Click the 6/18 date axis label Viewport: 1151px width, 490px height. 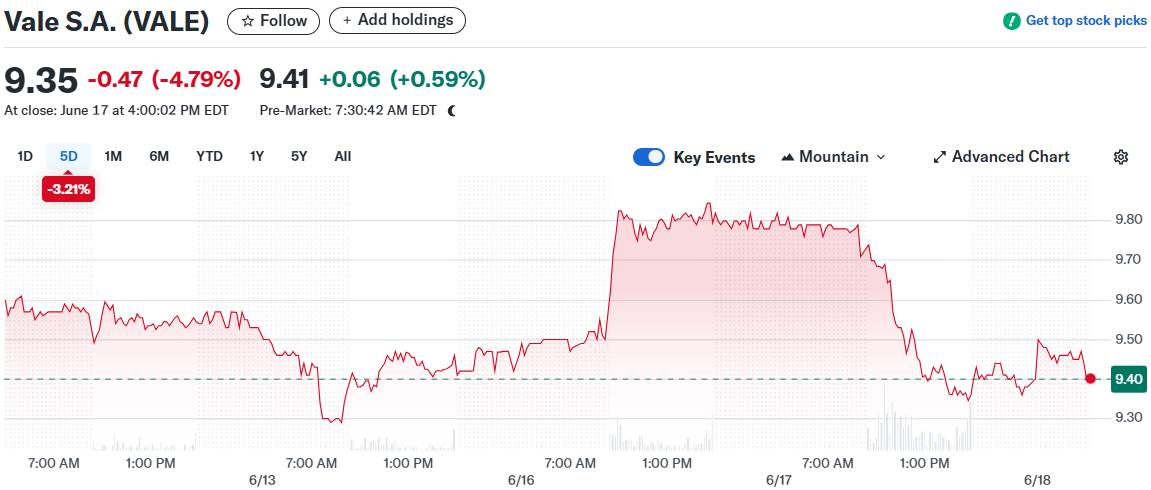pos(1037,480)
